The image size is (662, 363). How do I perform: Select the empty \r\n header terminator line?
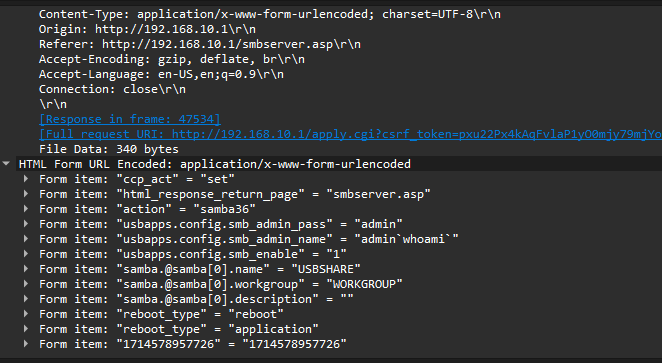(53, 104)
